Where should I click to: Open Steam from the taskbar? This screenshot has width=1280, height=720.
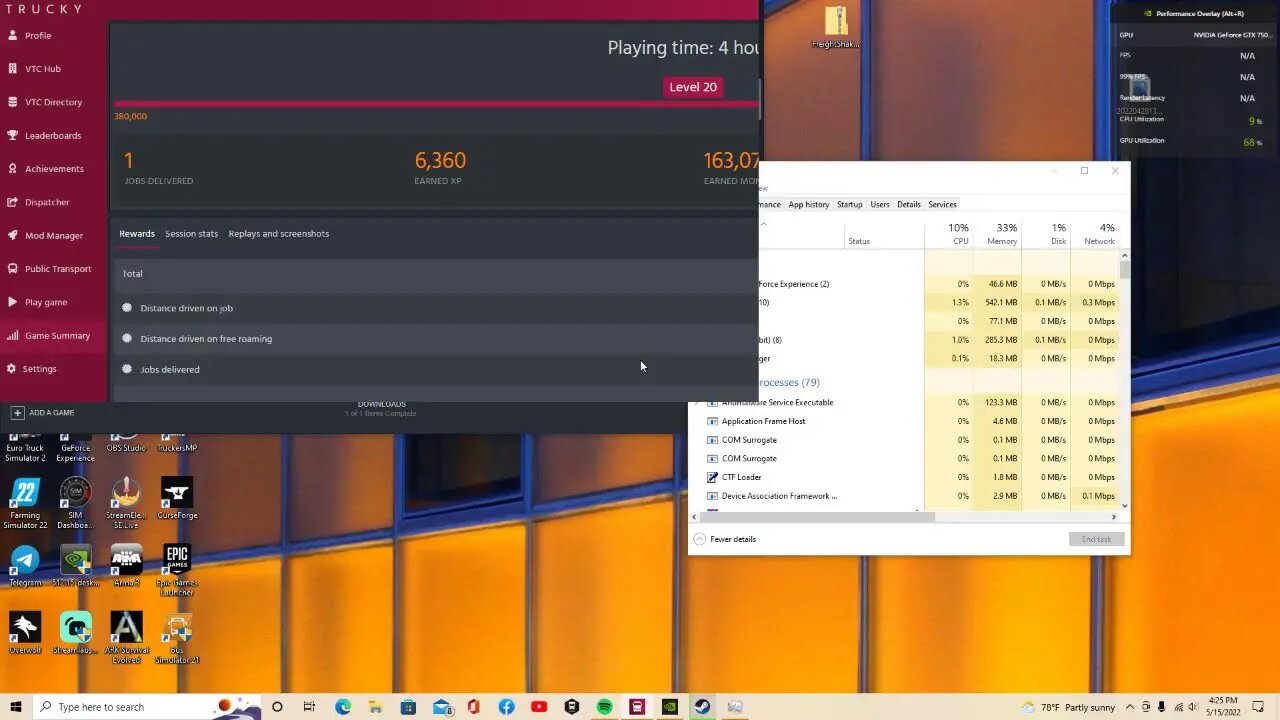click(702, 707)
